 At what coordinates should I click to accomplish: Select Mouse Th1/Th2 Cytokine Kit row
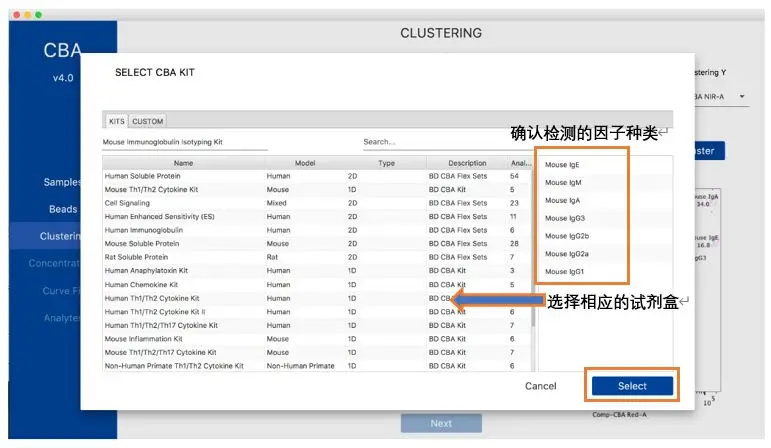click(x=152, y=189)
